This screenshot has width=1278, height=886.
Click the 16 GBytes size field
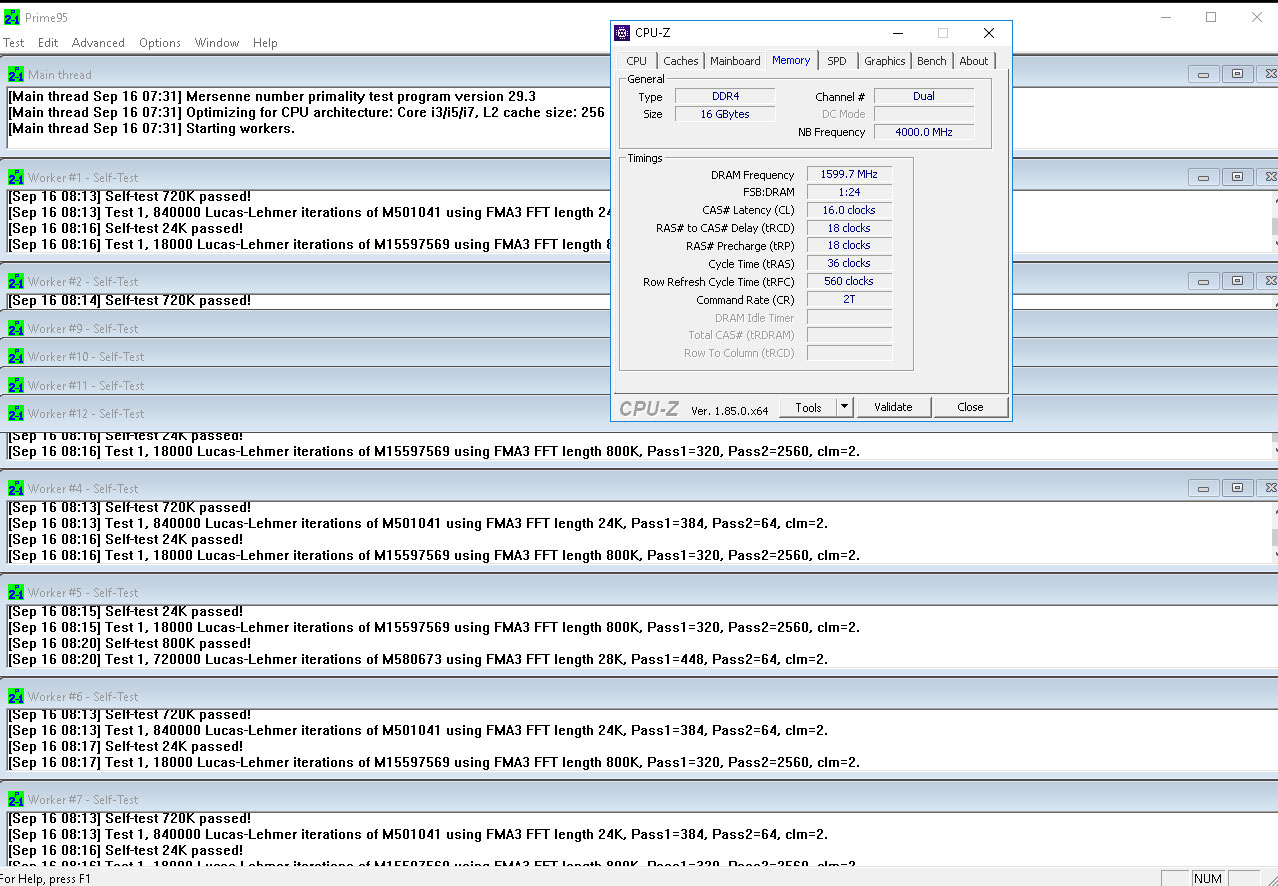click(725, 114)
